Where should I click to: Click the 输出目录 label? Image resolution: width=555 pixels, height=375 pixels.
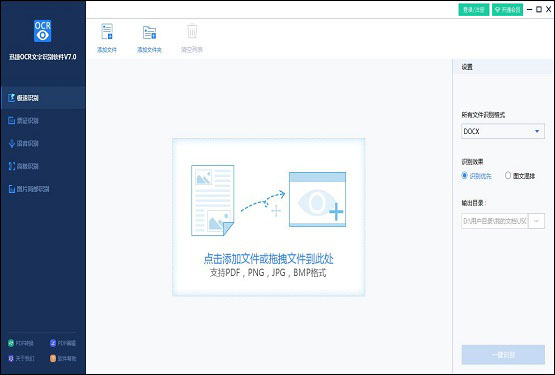click(474, 203)
